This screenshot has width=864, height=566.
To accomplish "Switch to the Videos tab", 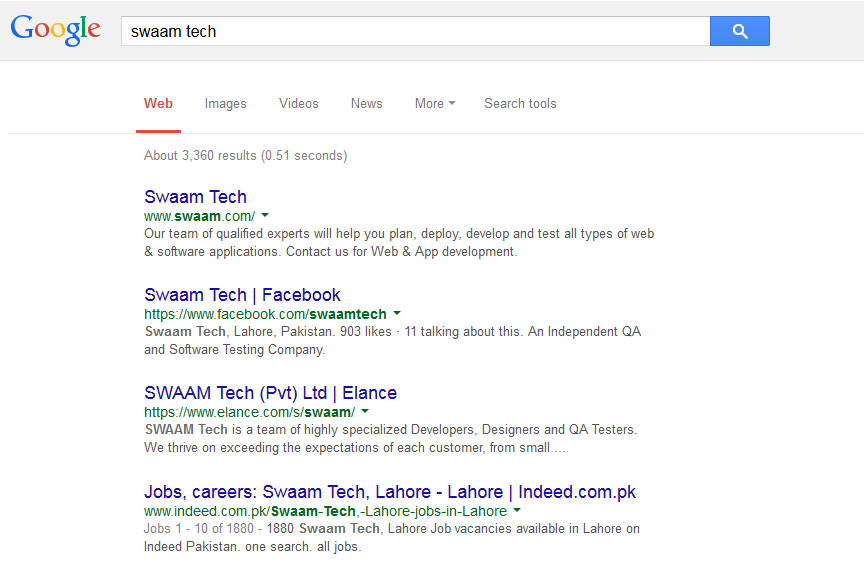I will (299, 104).
